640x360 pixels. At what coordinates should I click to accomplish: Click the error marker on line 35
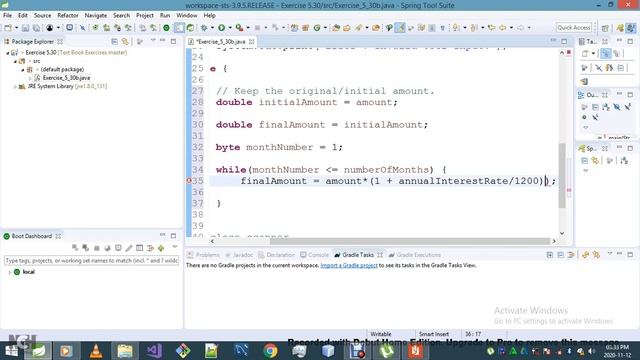(x=189, y=181)
